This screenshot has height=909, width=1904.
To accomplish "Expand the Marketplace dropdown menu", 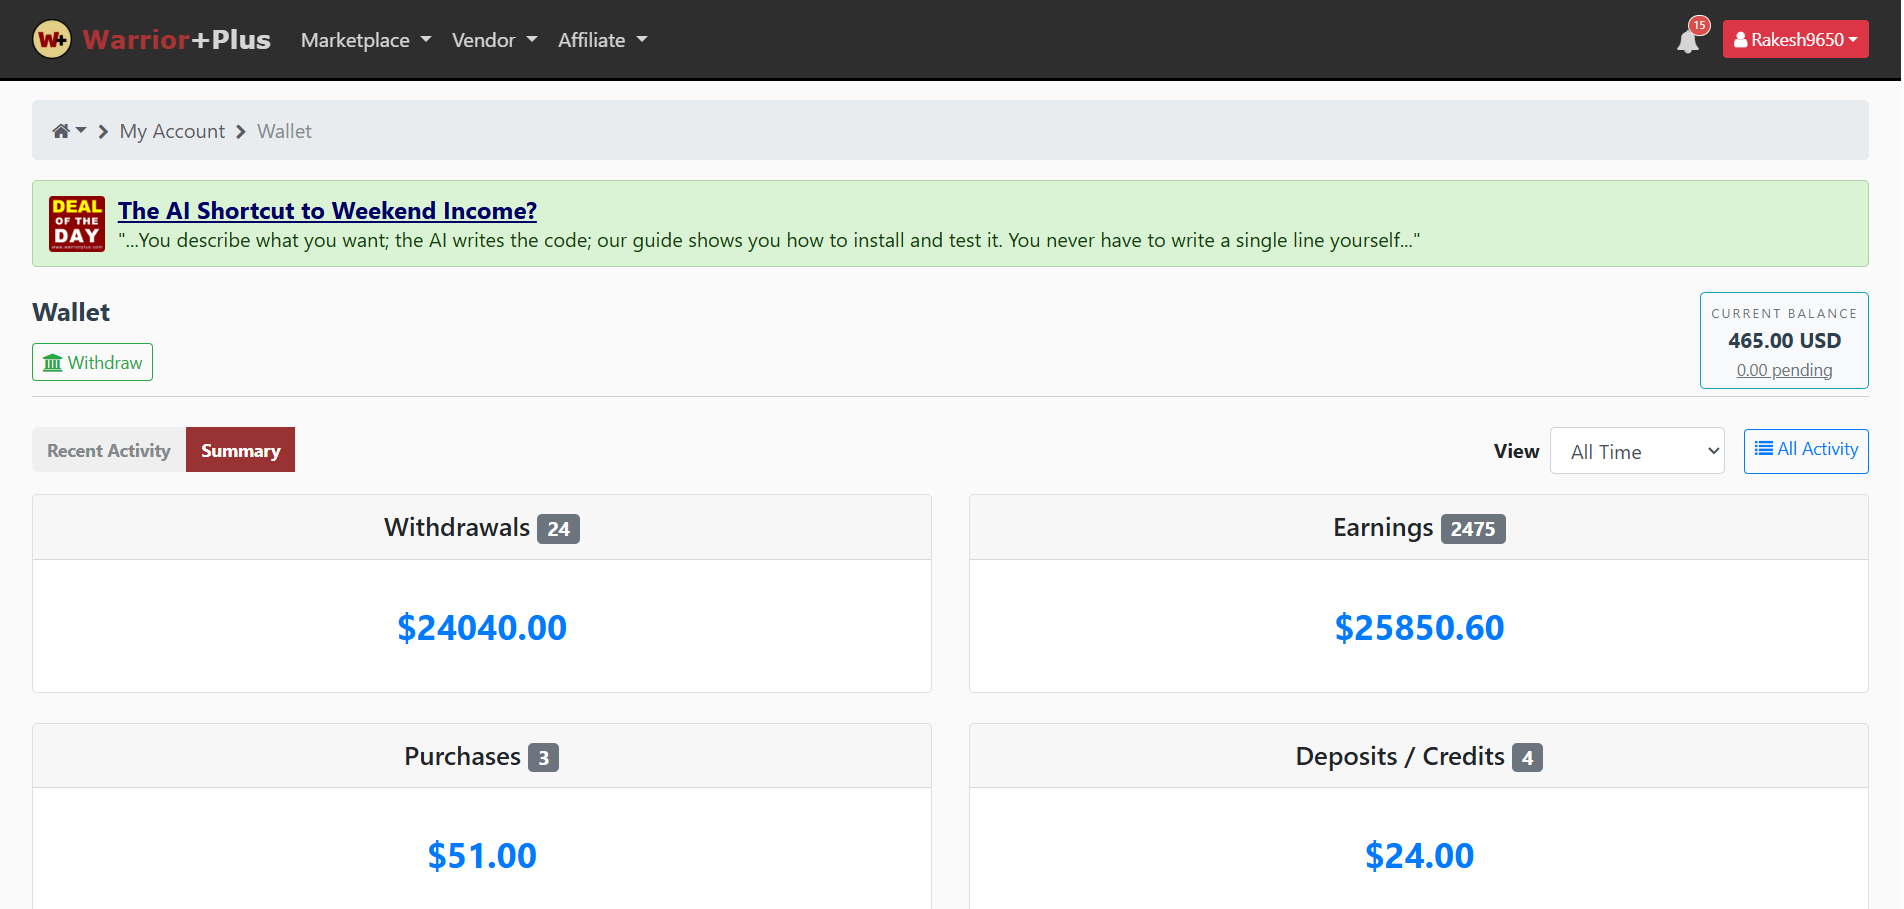I will (366, 40).
